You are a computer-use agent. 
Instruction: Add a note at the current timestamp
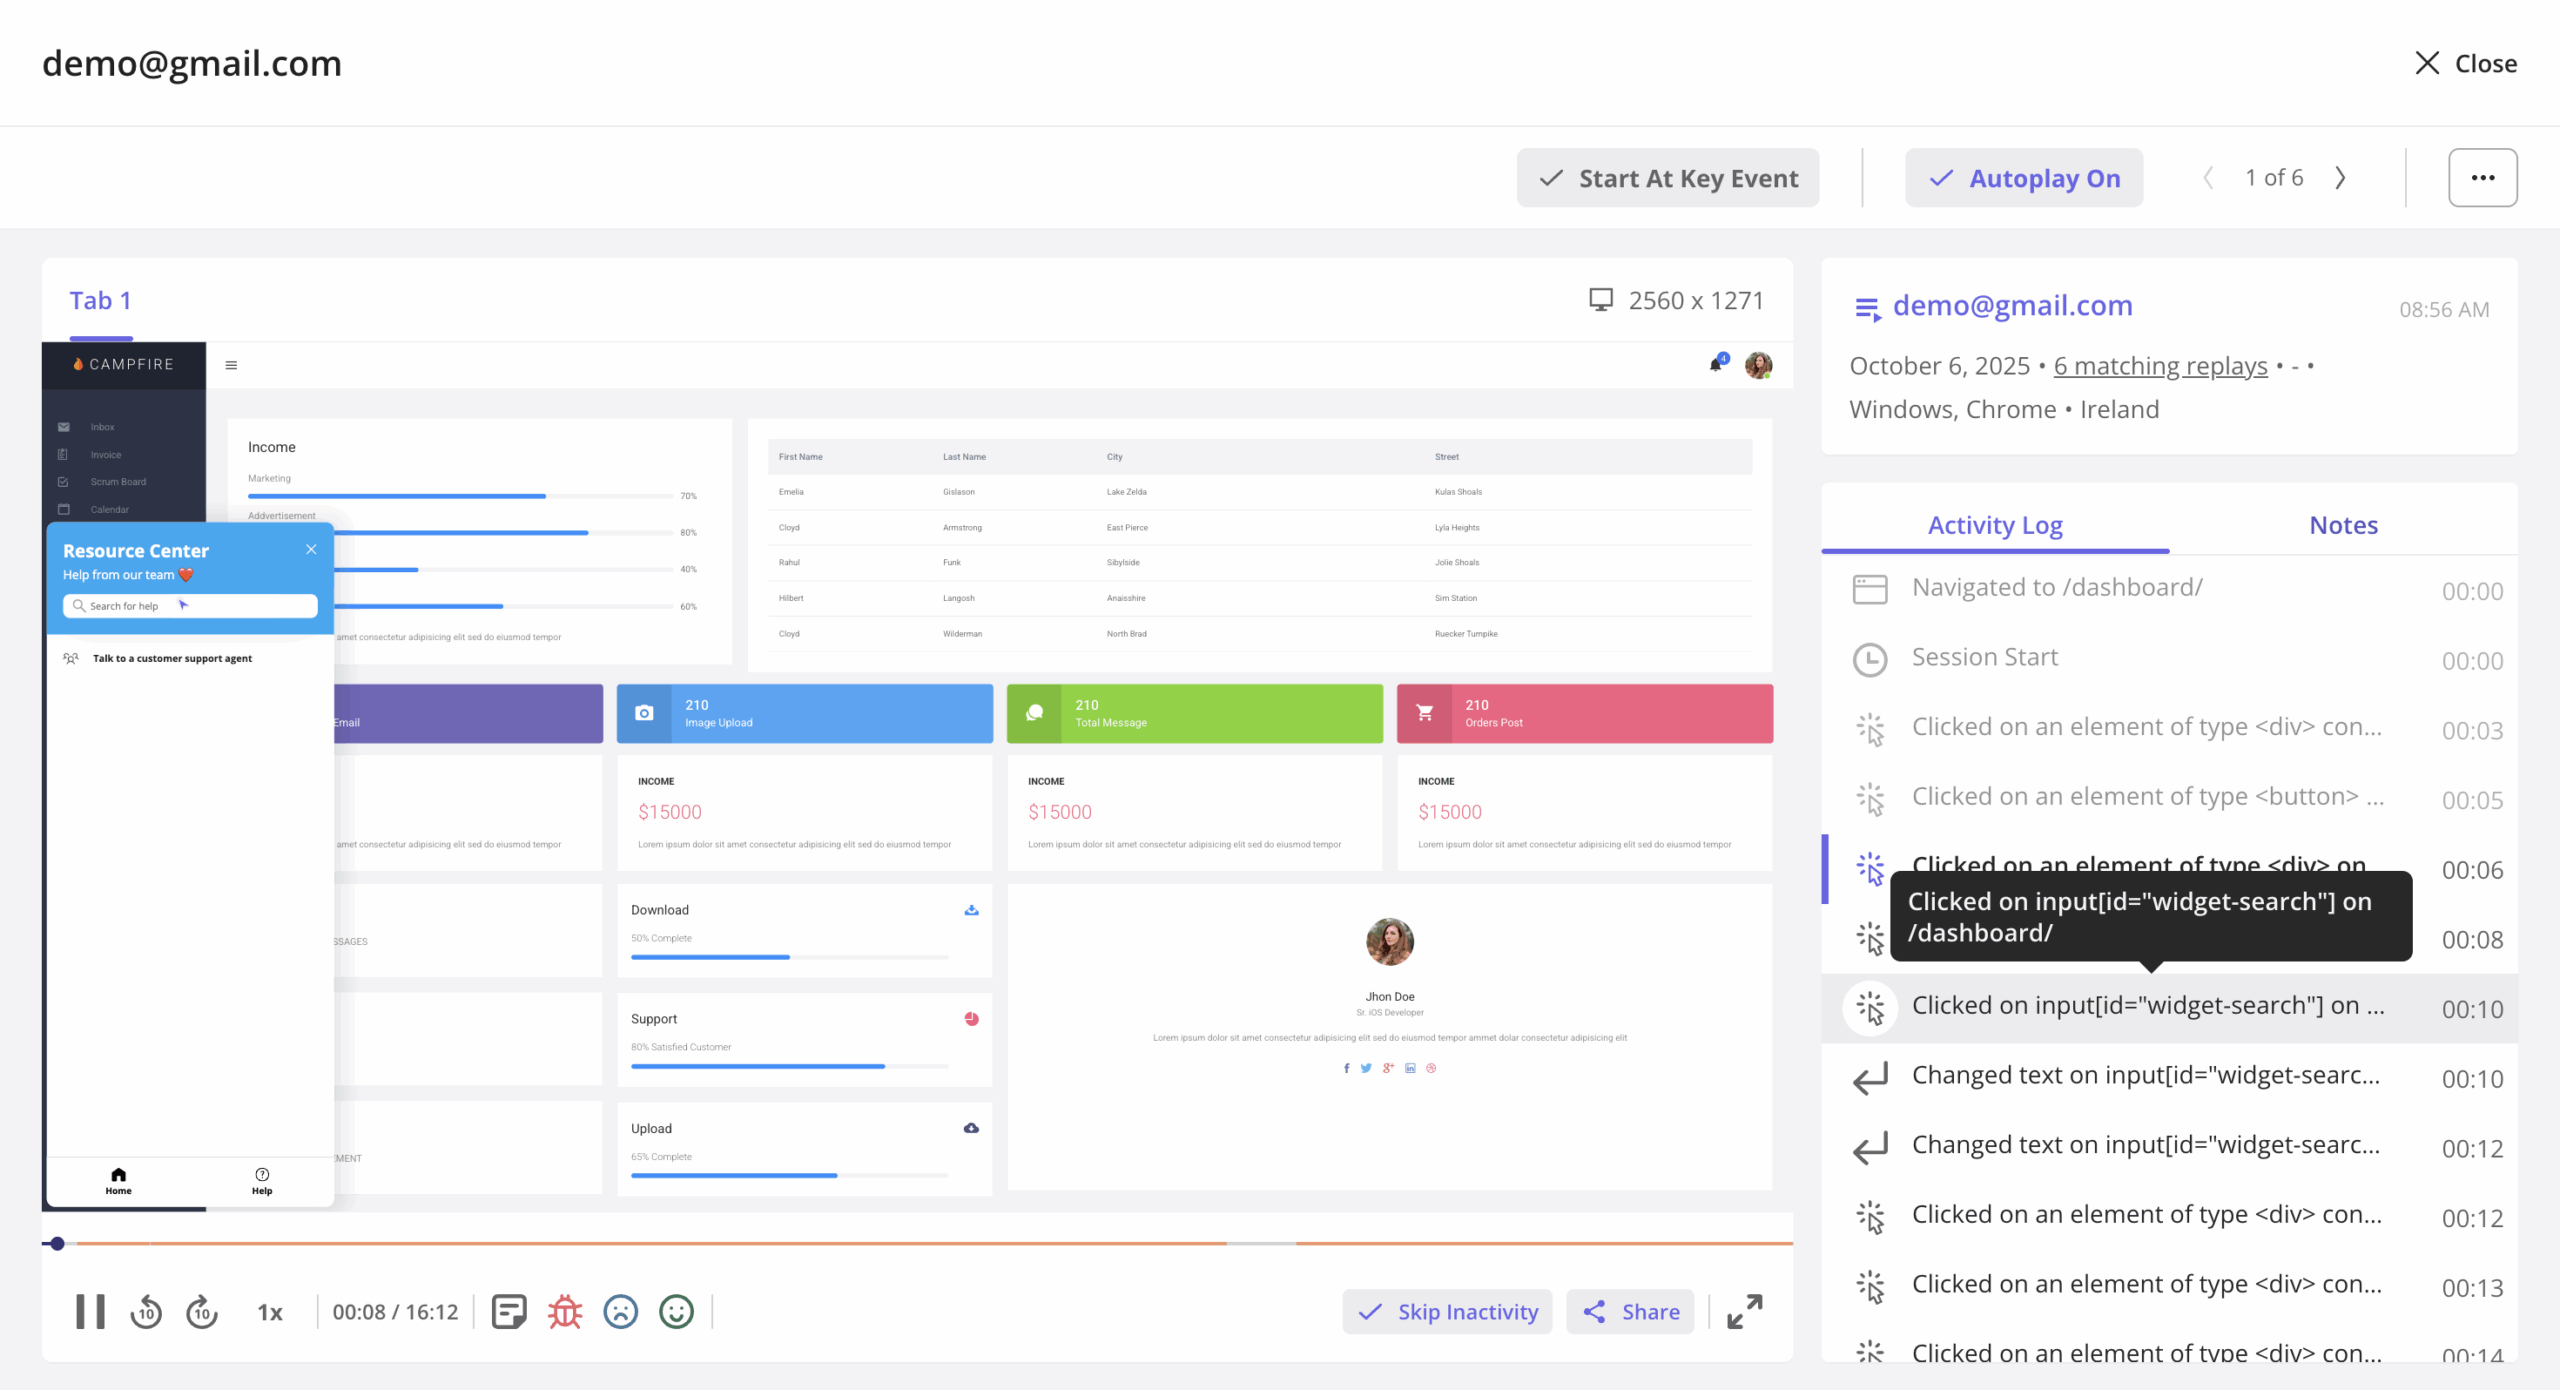click(509, 1310)
